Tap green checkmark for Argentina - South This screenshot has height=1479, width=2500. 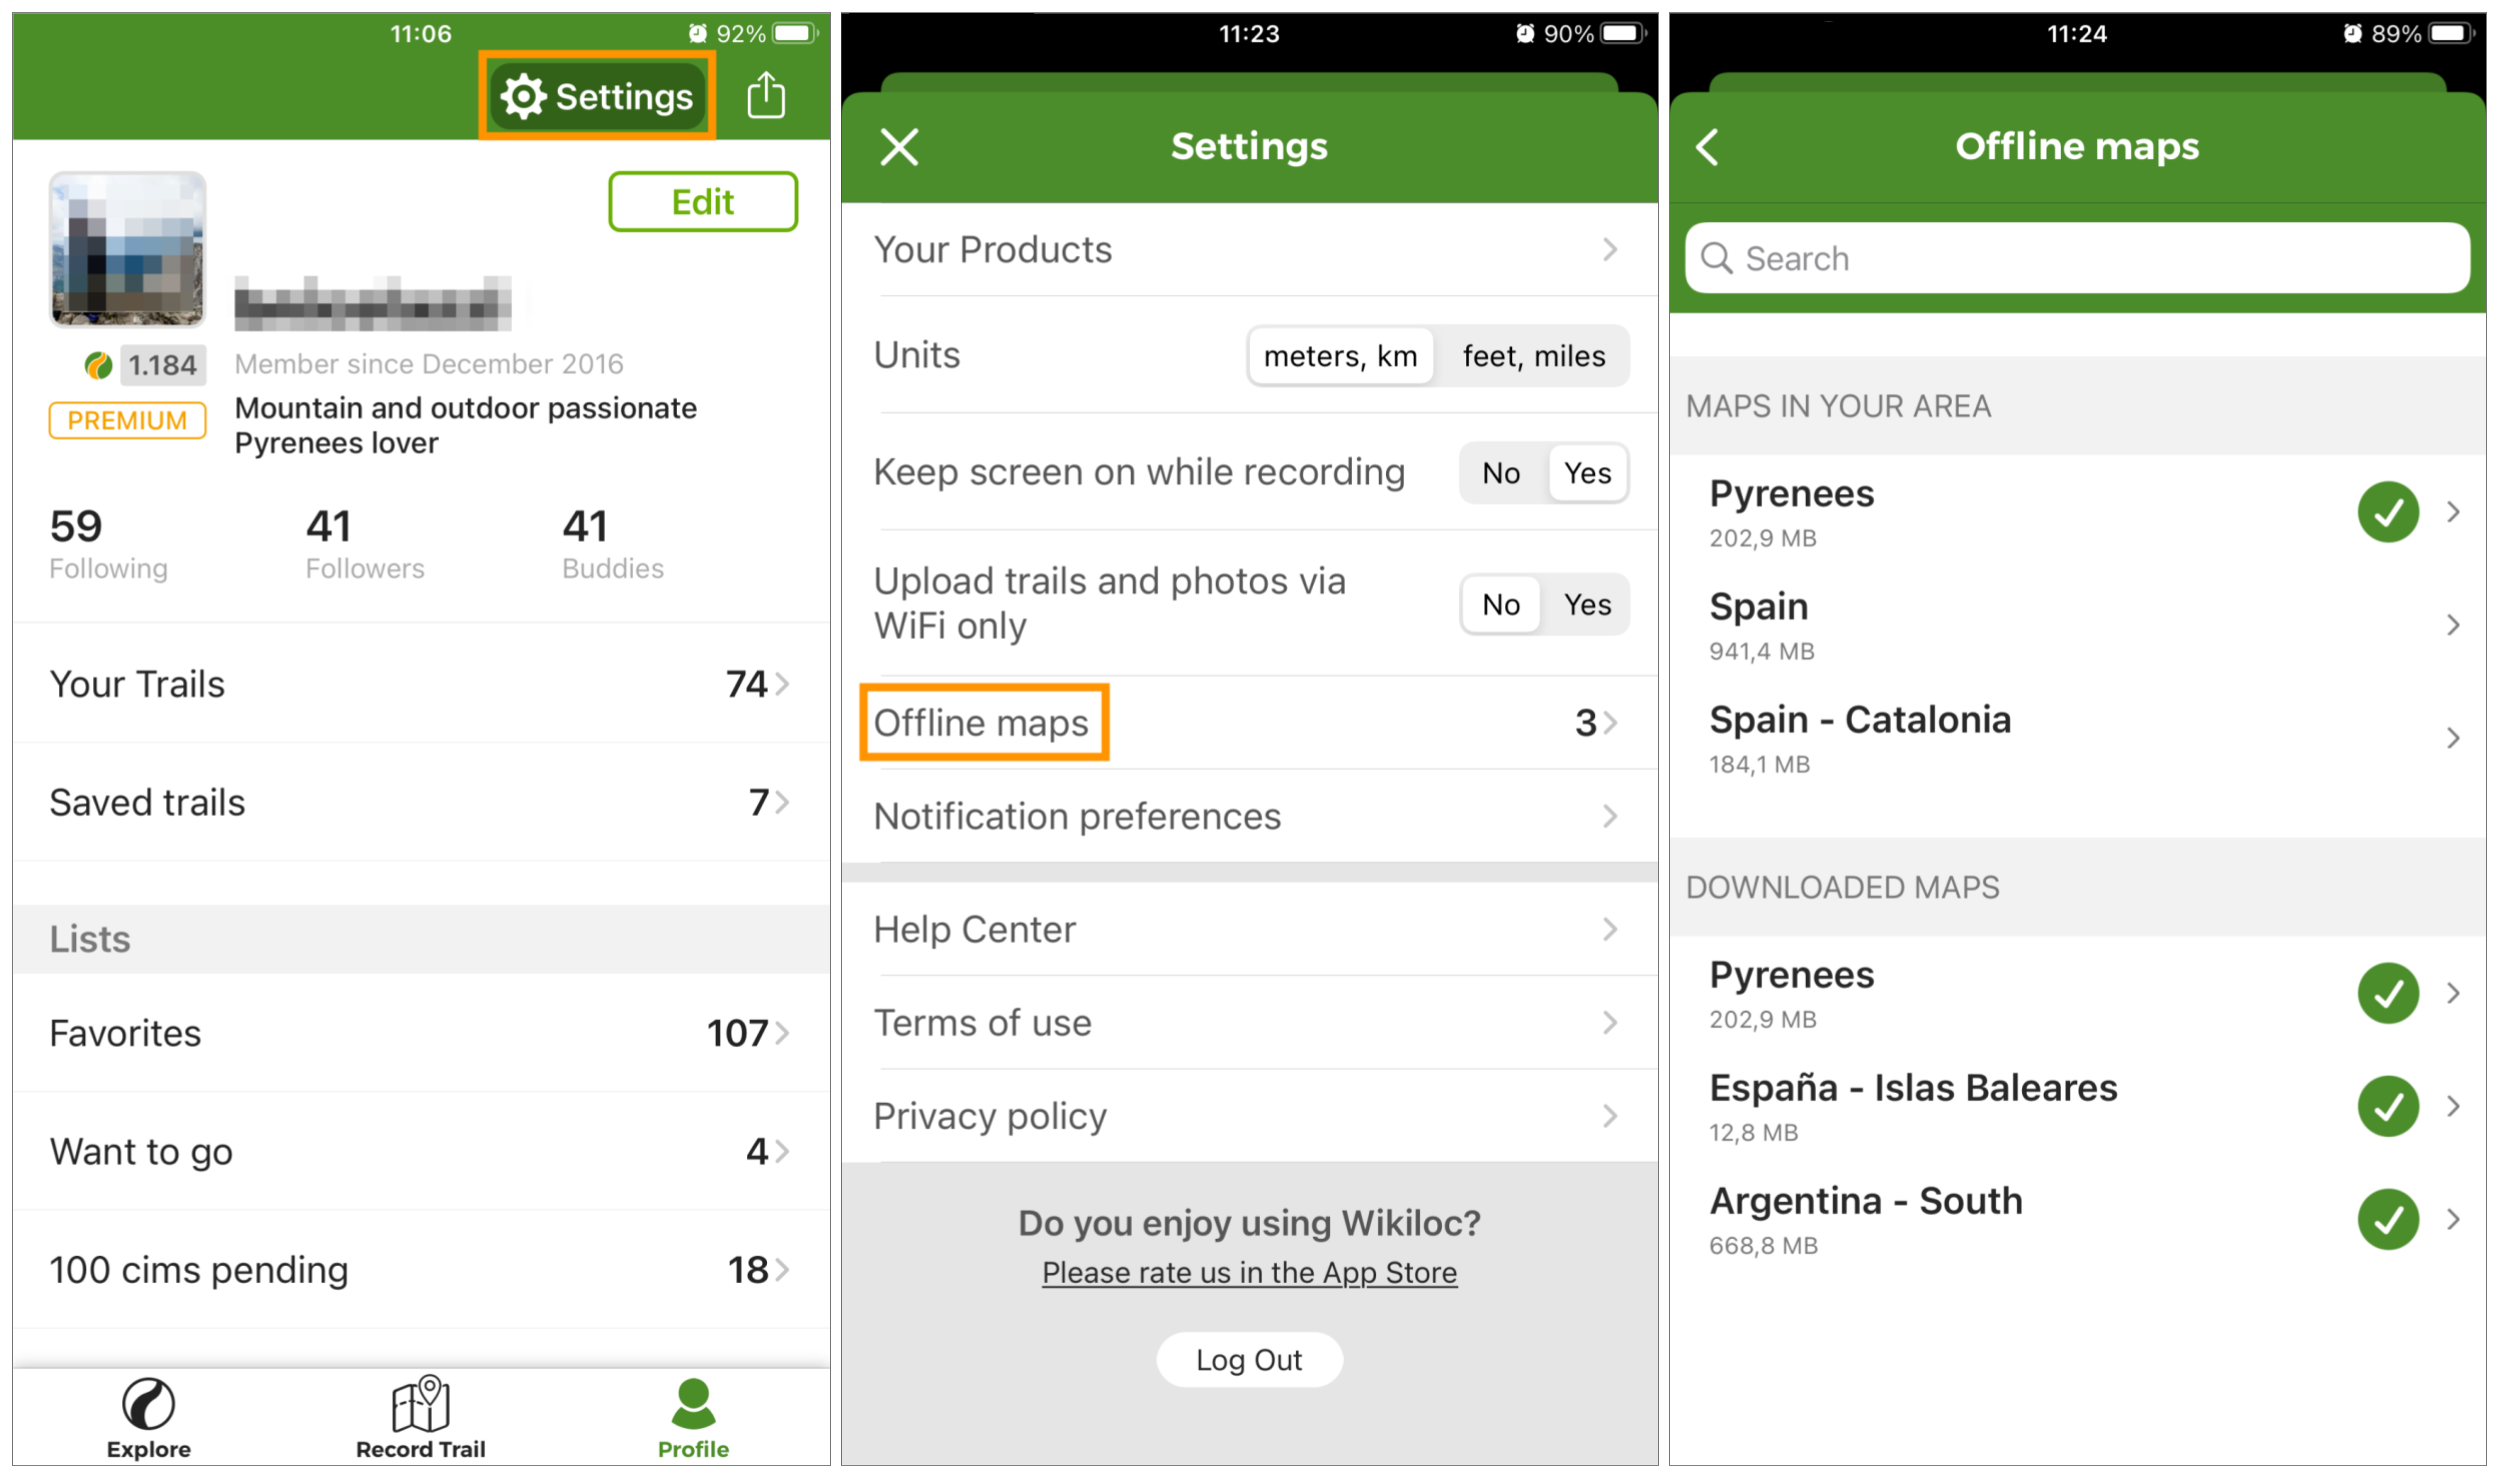[2388, 1219]
